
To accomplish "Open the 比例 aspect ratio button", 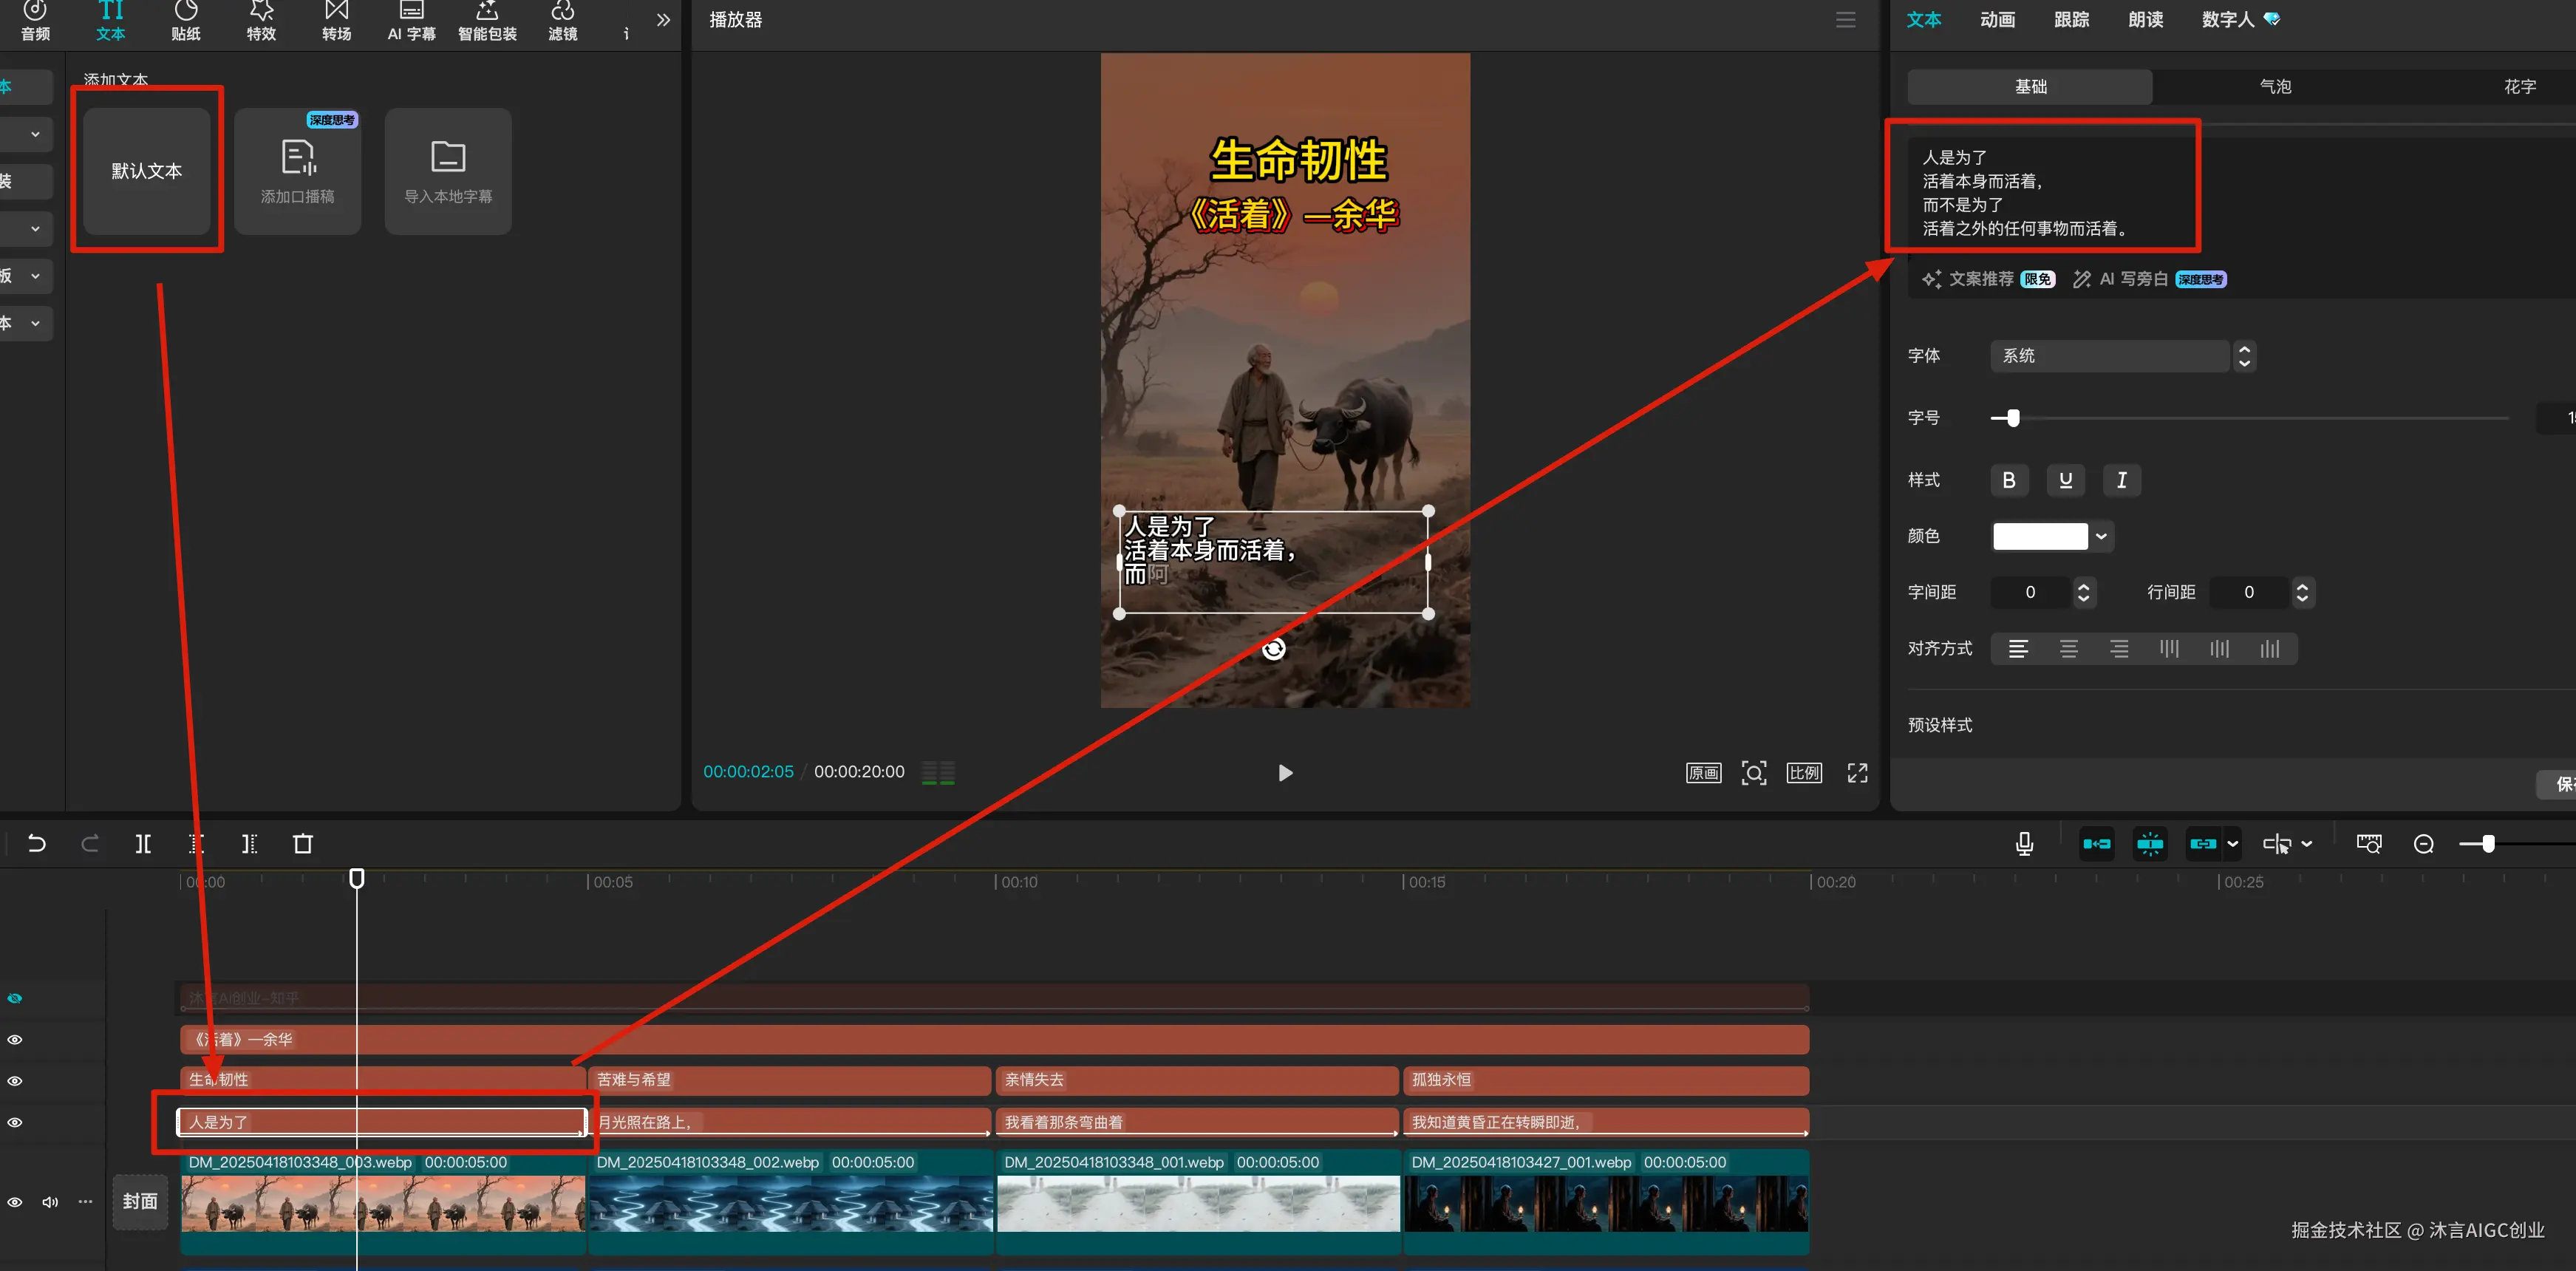I will coord(1804,772).
